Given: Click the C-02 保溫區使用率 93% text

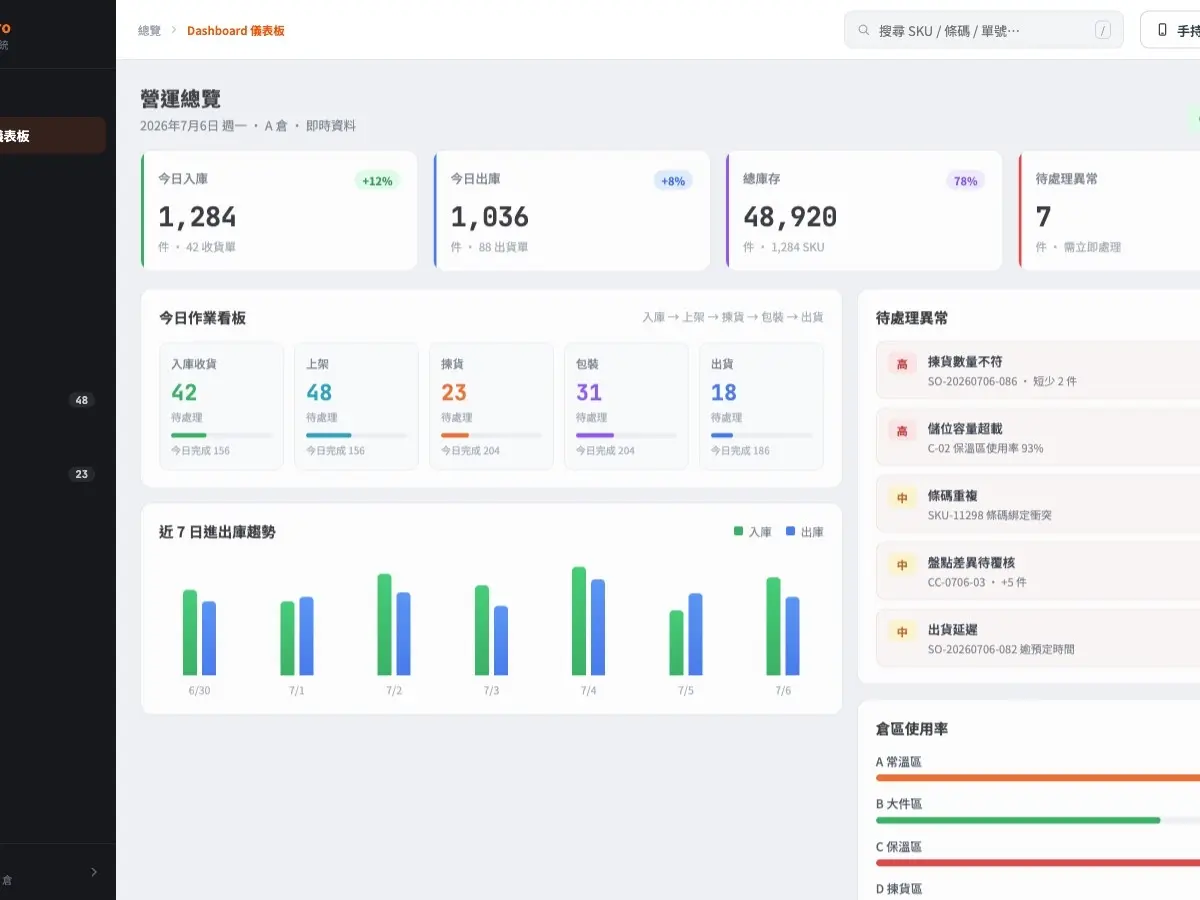Looking at the screenshot, I should click(x=985, y=448).
